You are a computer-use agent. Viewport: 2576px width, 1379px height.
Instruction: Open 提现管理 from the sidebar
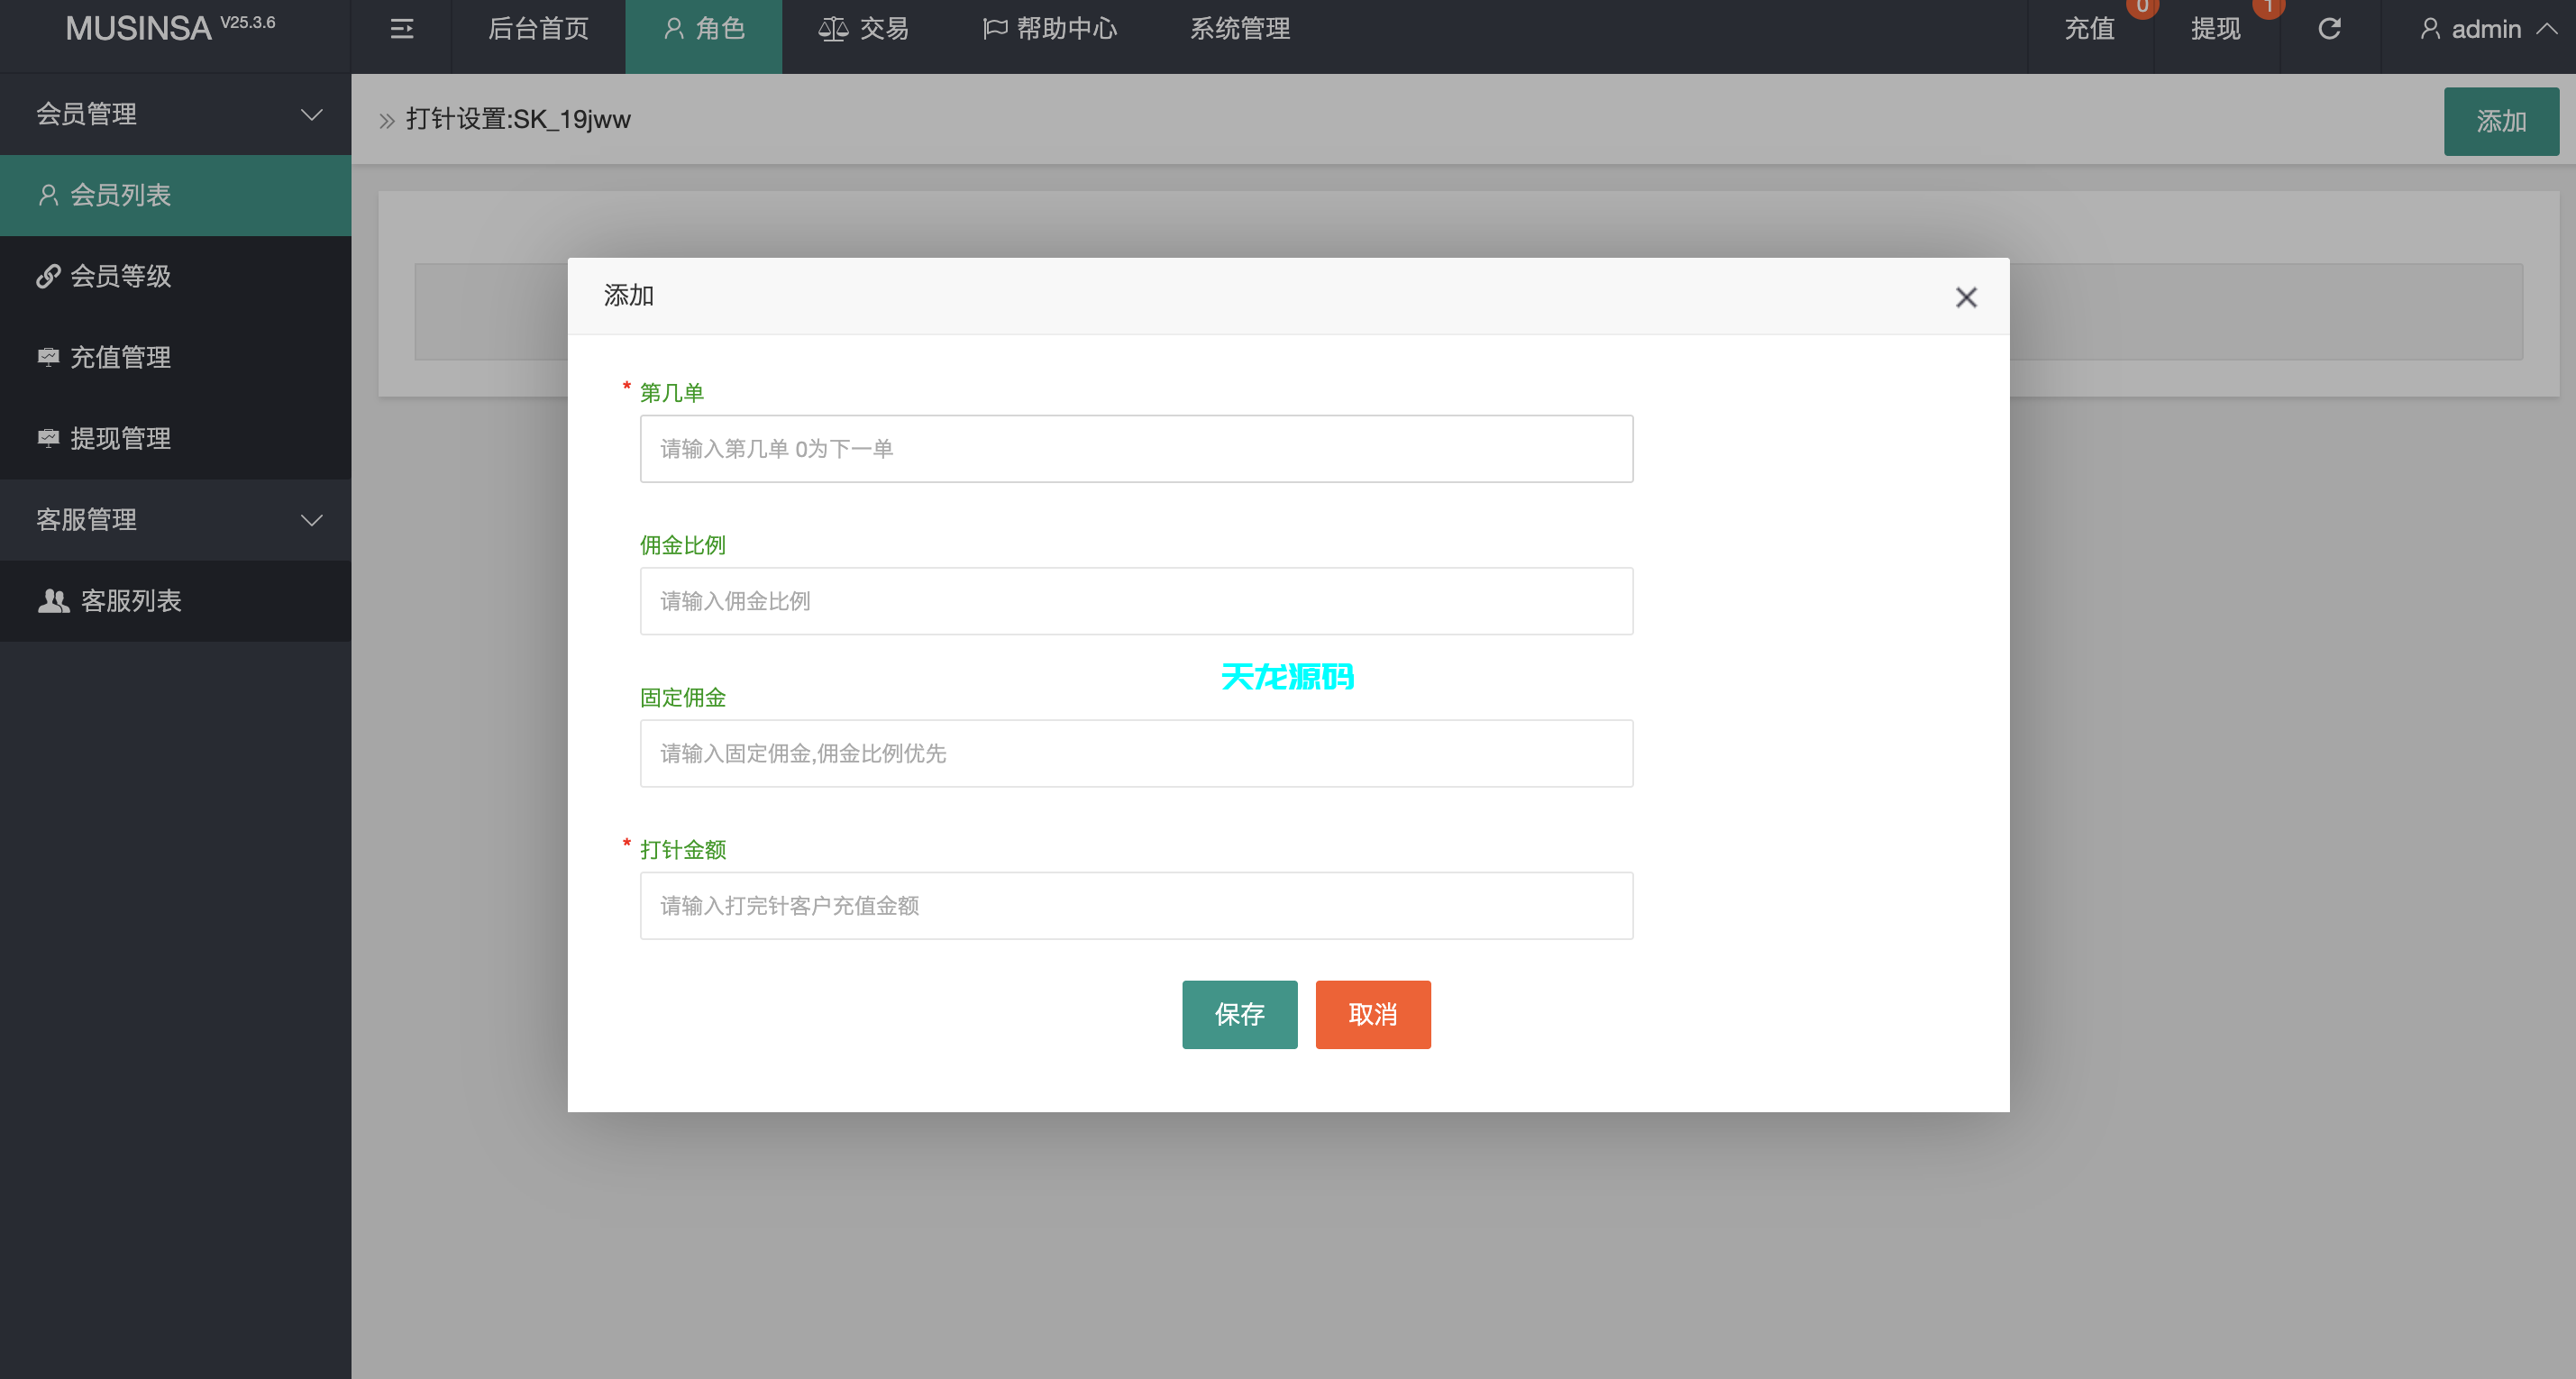point(48,438)
